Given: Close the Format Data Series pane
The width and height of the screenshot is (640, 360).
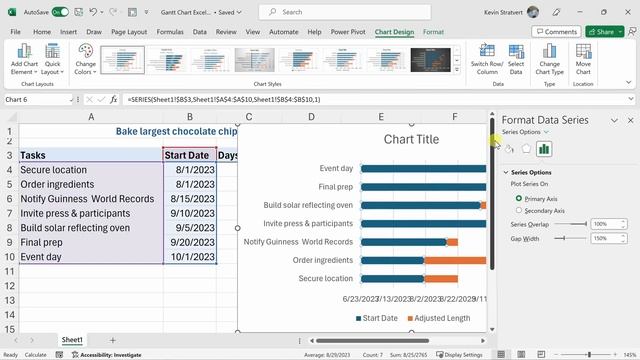Looking at the screenshot, I should coord(631,120).
